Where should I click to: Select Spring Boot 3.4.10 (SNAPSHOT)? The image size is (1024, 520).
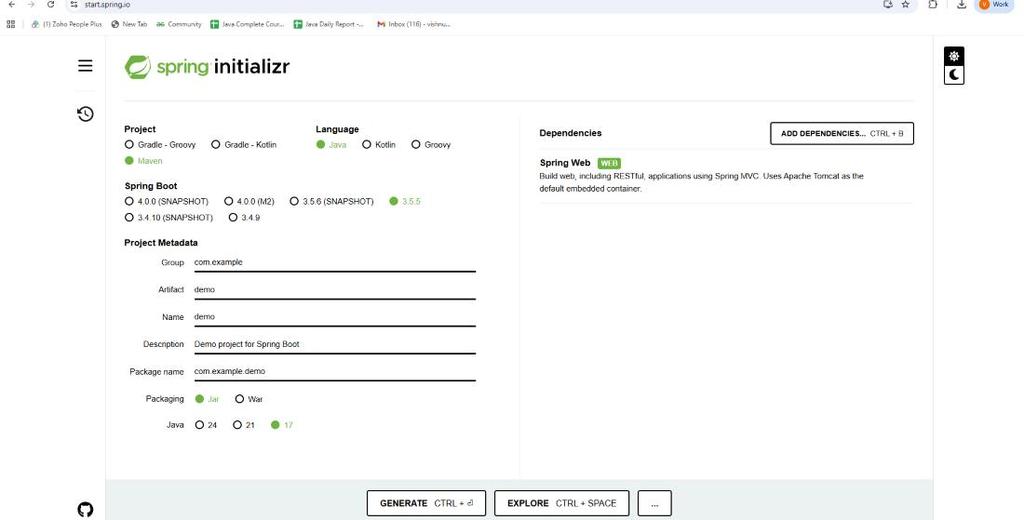click(168, 218)
